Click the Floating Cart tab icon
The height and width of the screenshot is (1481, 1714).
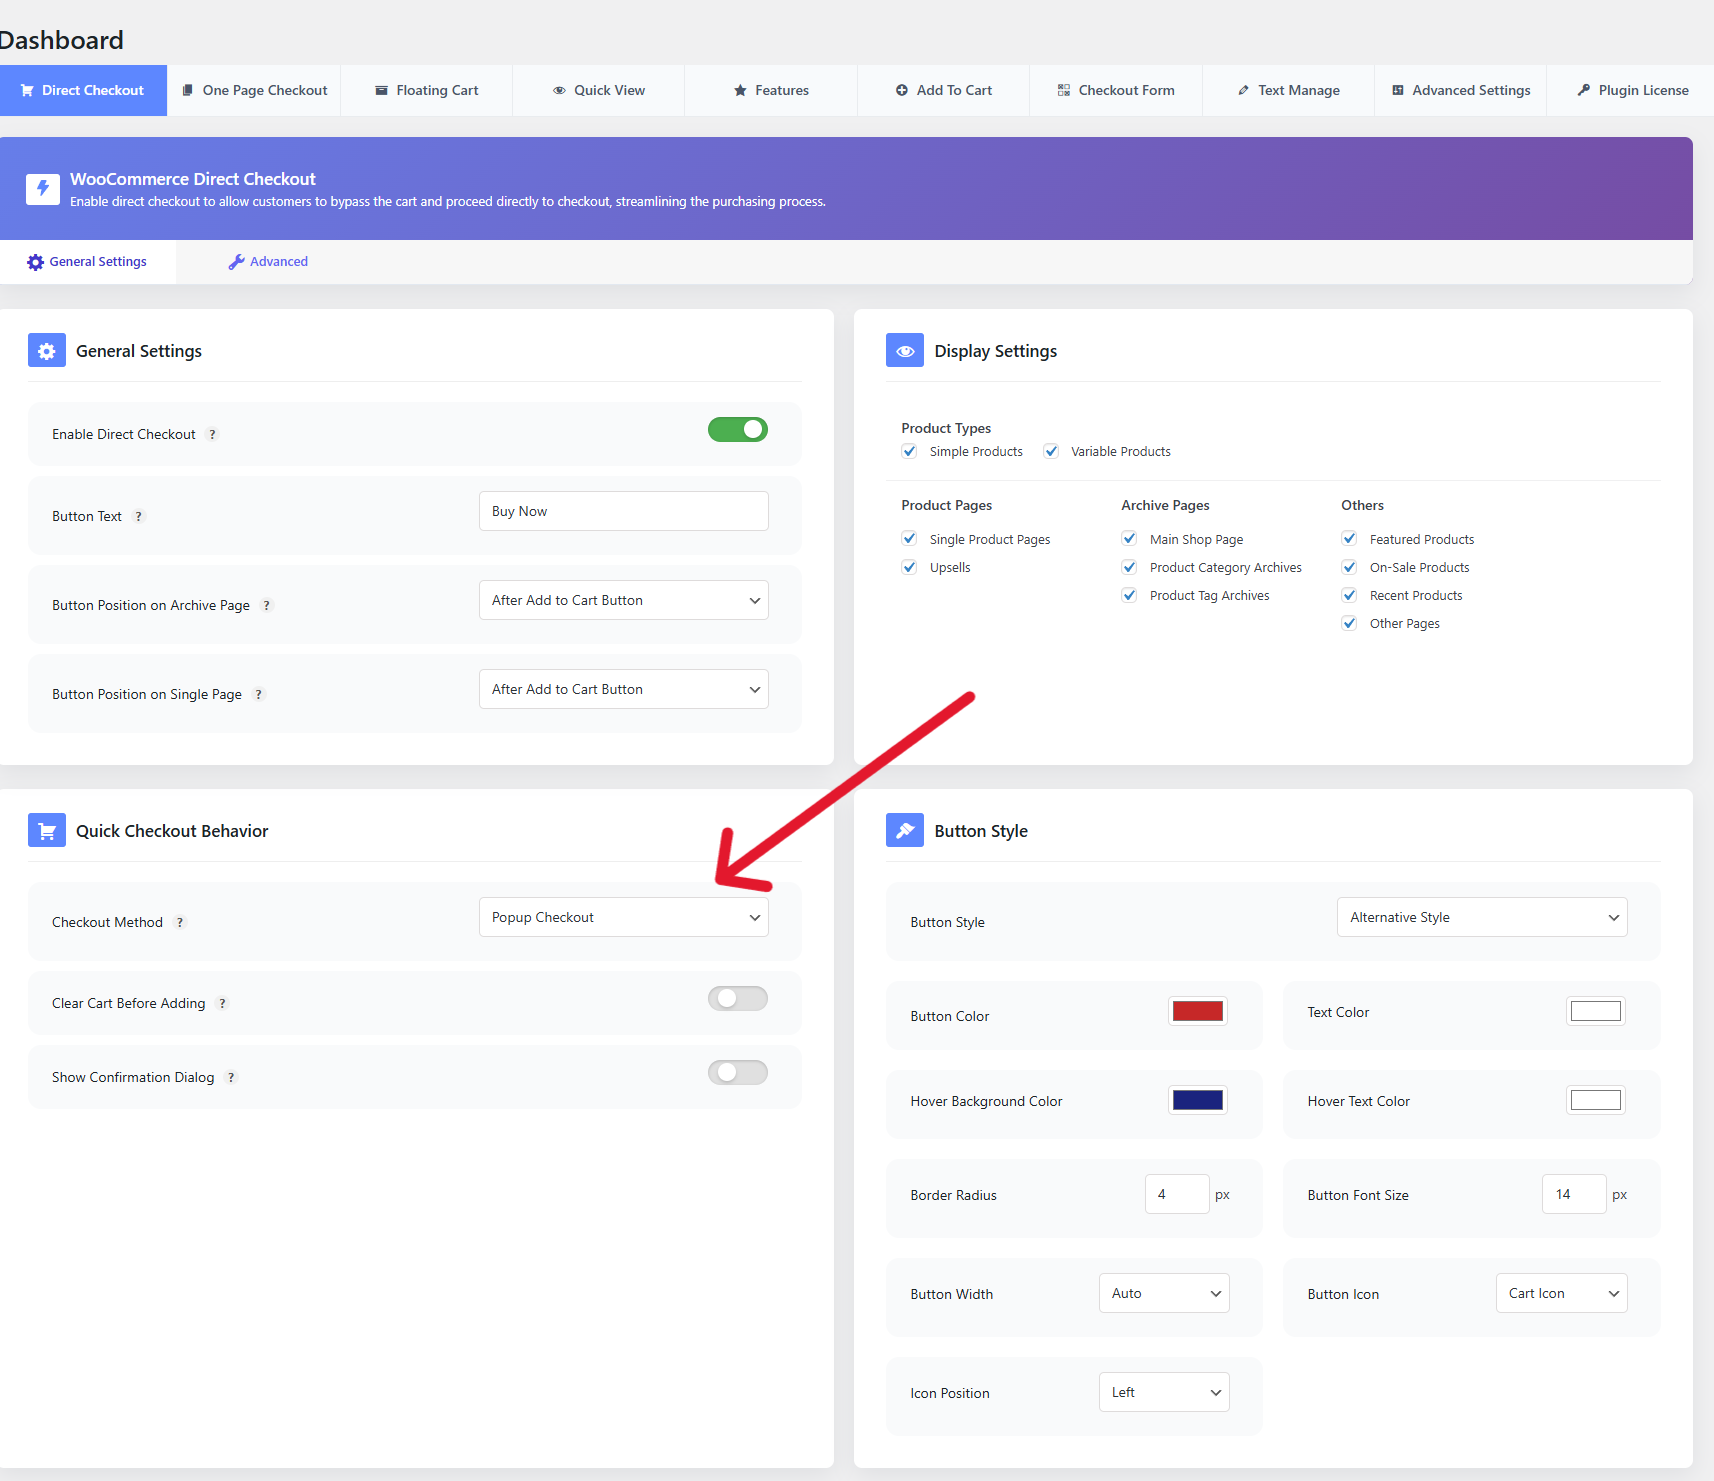pyautogui.click(x=381, y=90)
